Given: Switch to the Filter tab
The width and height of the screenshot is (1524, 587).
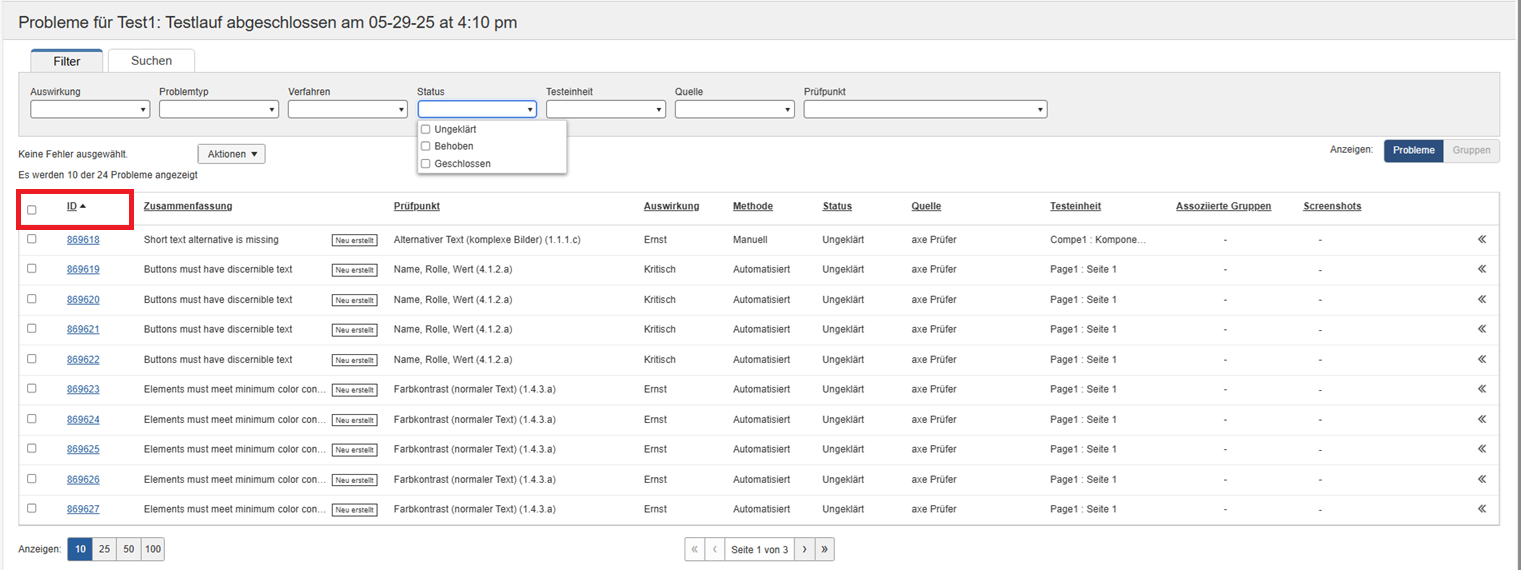Looking at the screenshot, I should pos(67,61).
